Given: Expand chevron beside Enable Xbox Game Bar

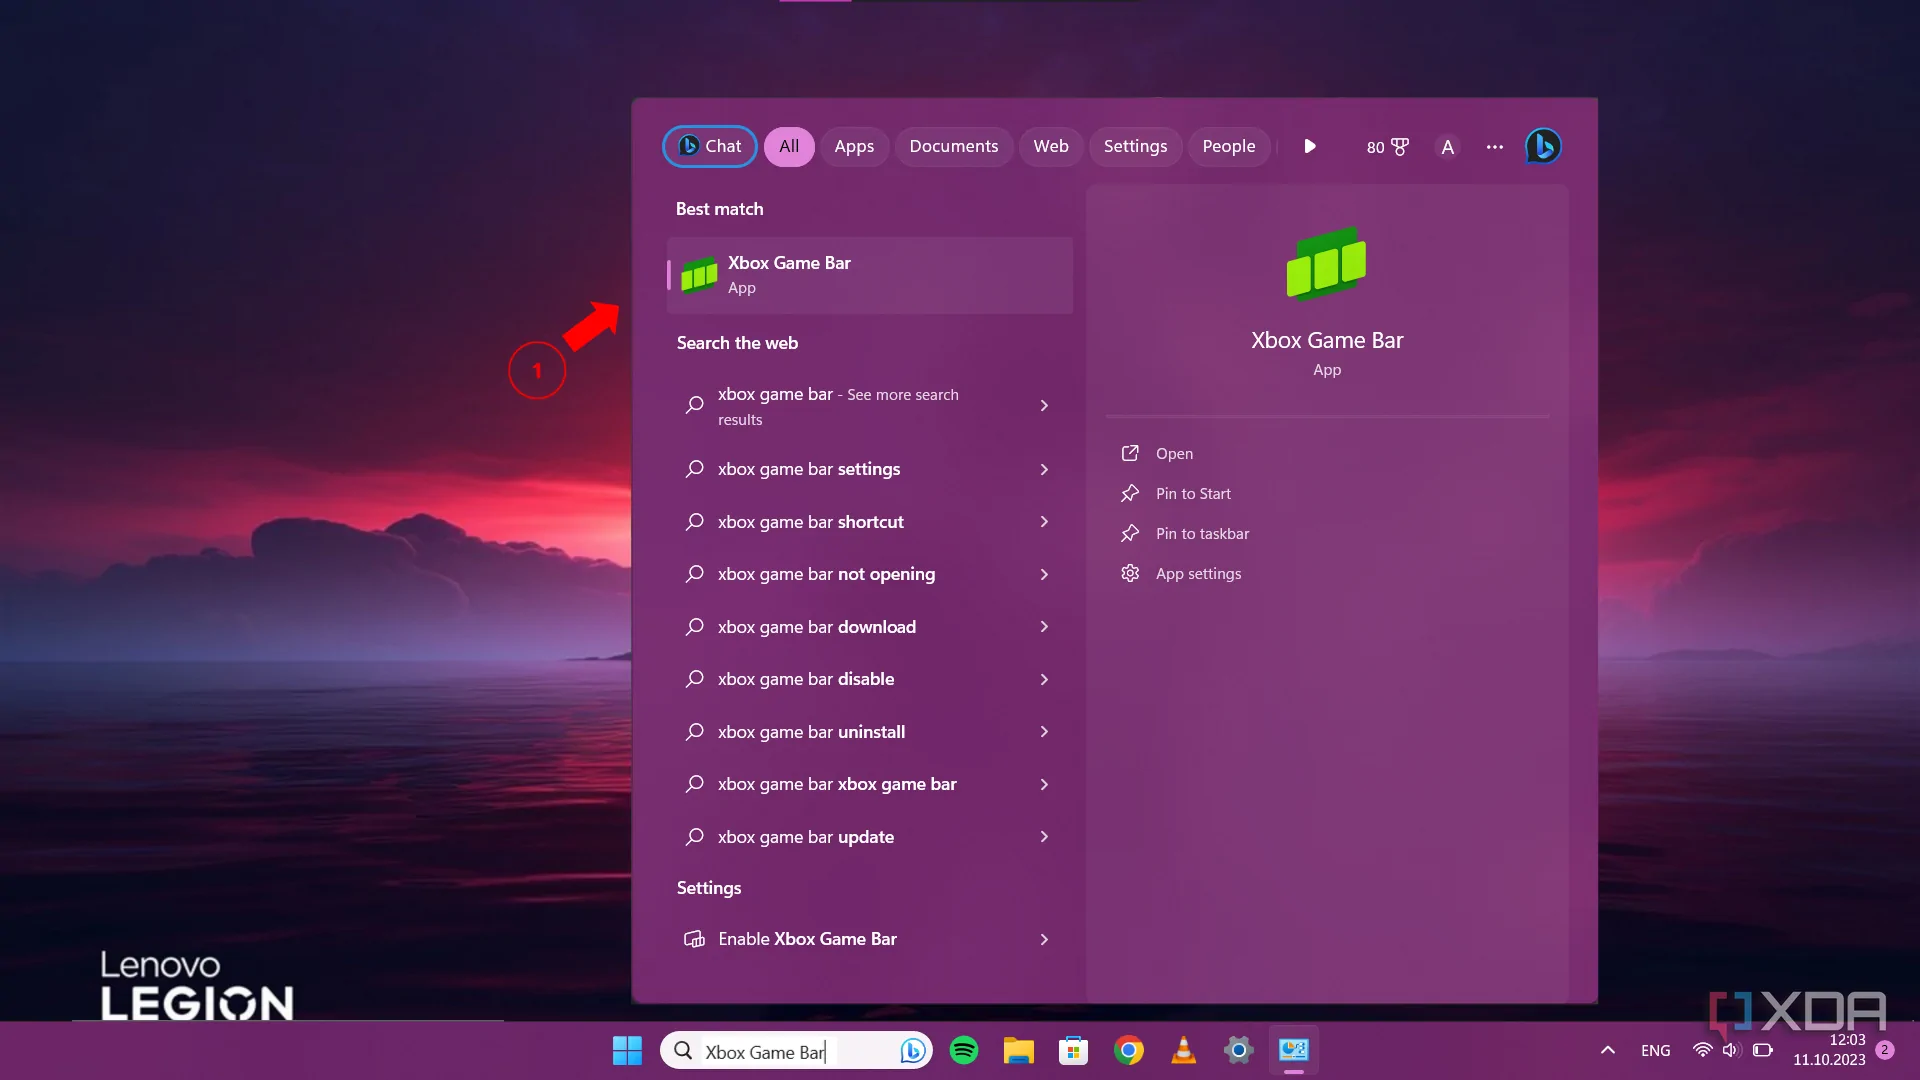Looking at the screenshot, I should 1044,939.
